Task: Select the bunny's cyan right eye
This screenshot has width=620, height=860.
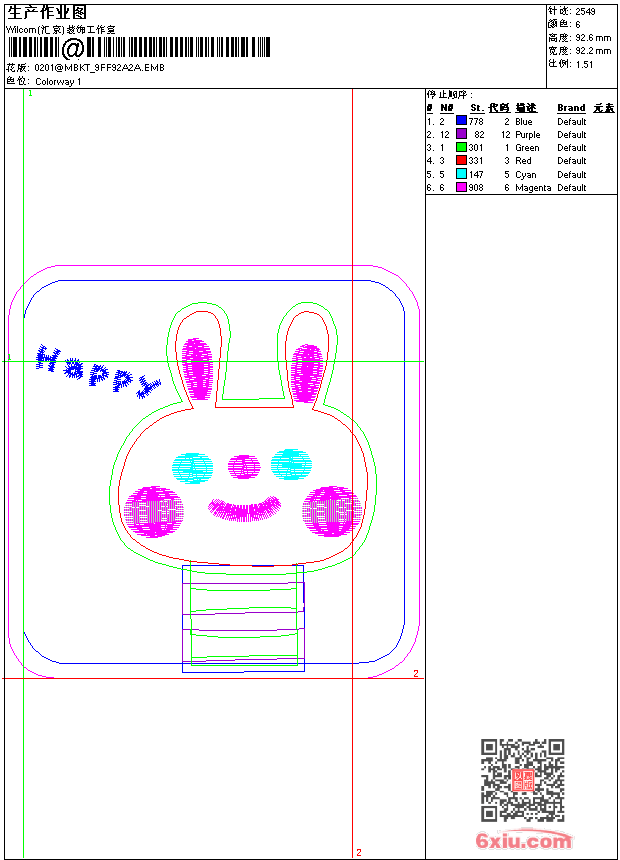Action: (x=292, y=463)
